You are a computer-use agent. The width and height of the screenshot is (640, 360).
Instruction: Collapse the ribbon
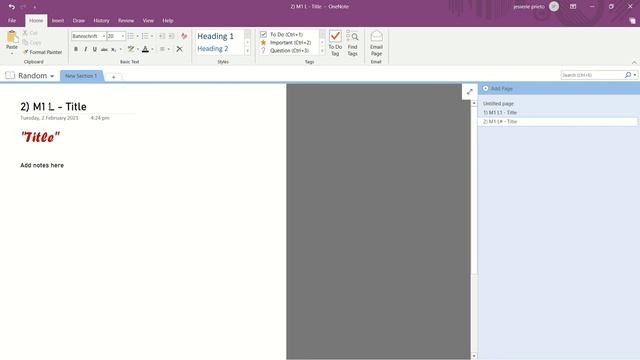634,62
